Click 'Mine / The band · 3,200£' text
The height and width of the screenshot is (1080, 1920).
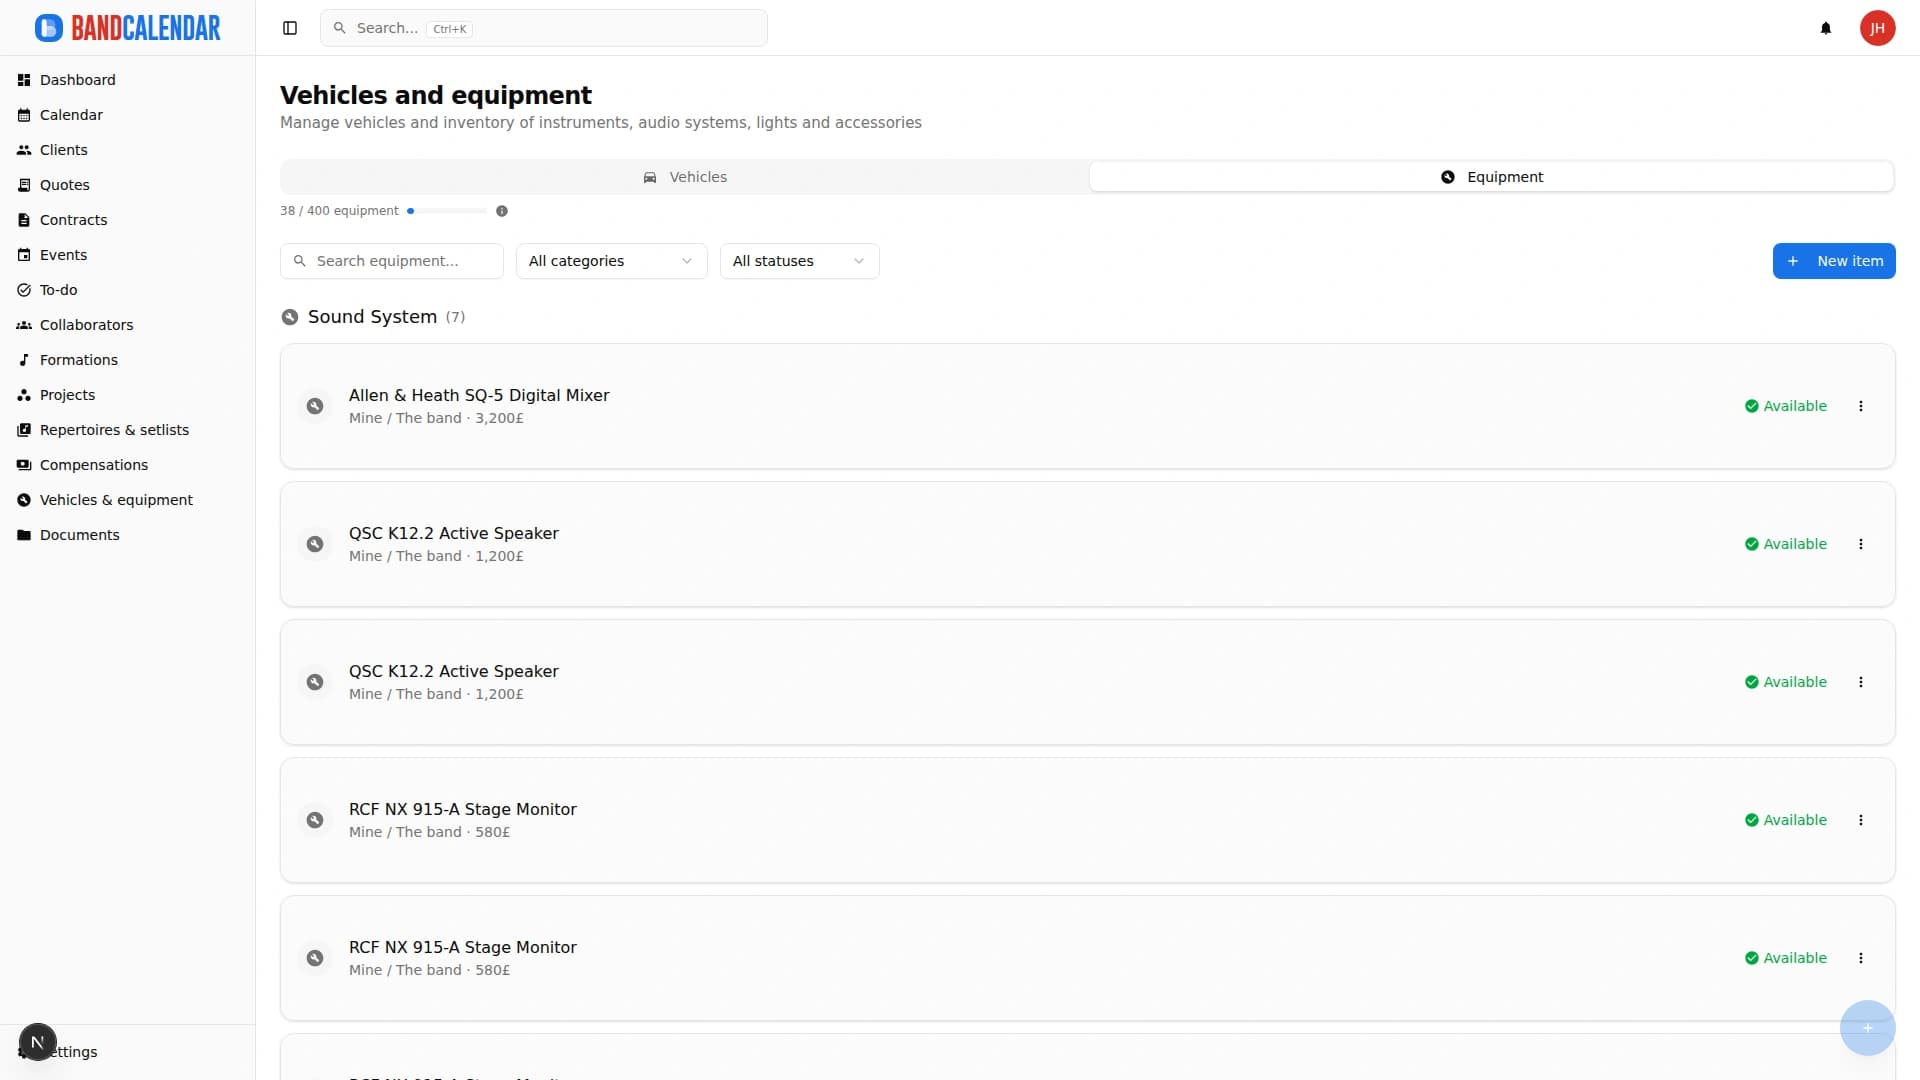(x=436, y=418)
